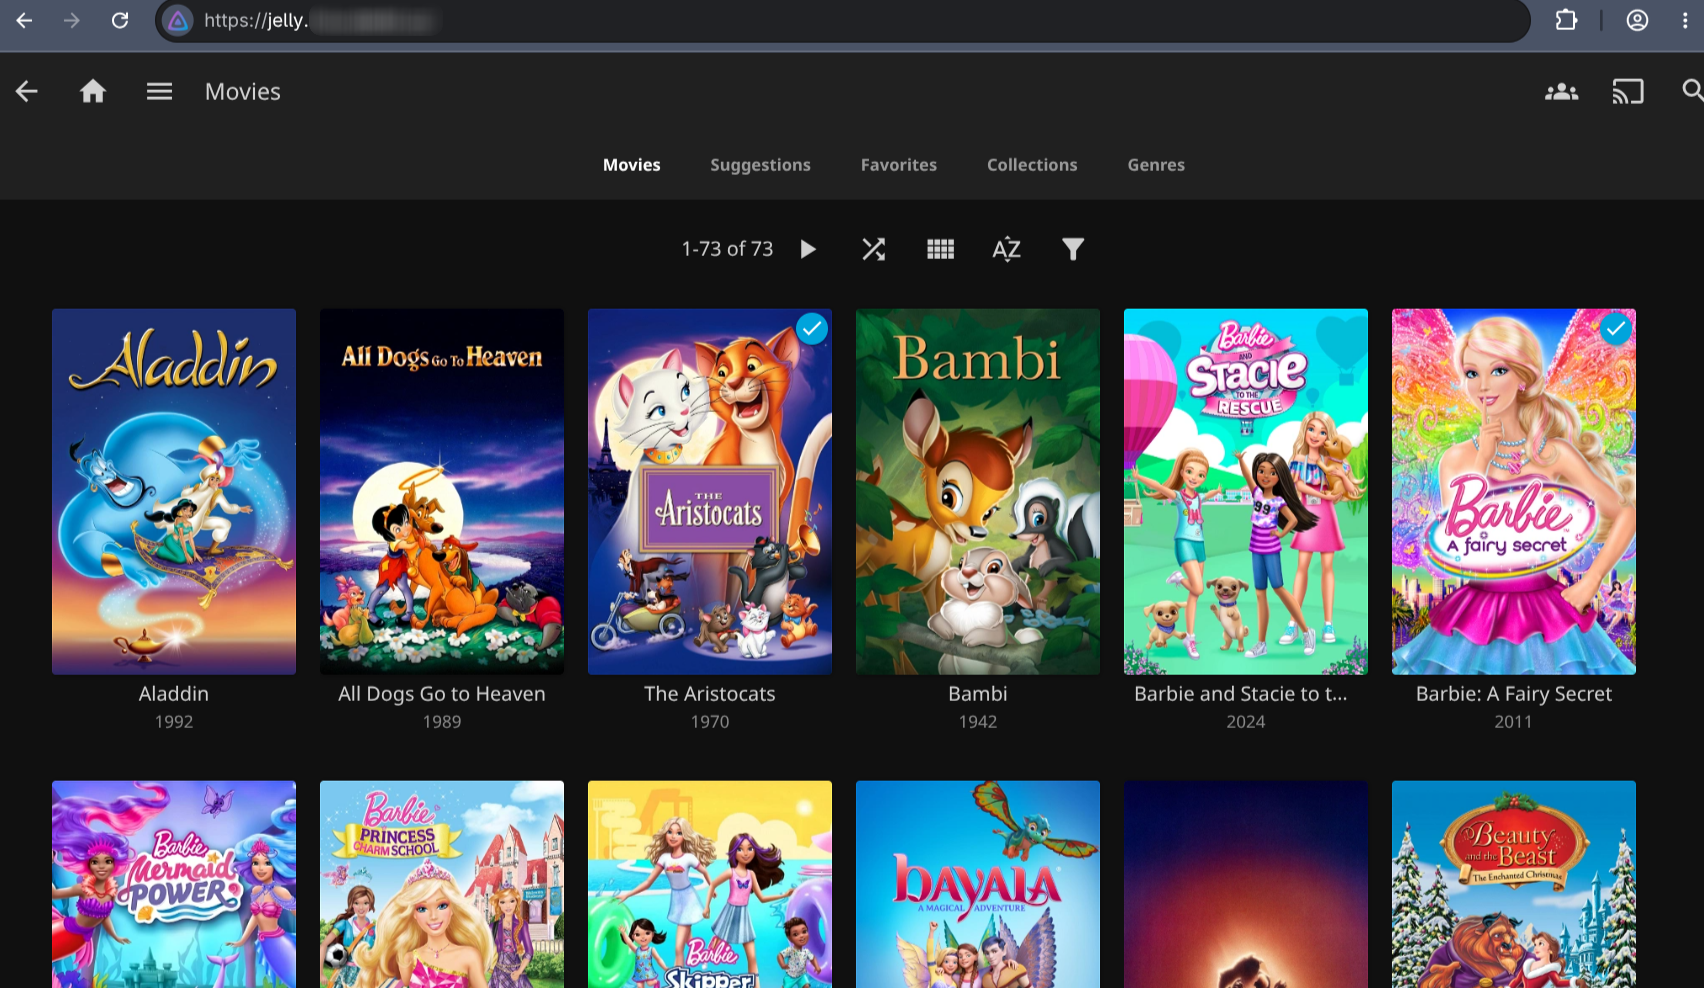Click the Aladdin title link

174,694
